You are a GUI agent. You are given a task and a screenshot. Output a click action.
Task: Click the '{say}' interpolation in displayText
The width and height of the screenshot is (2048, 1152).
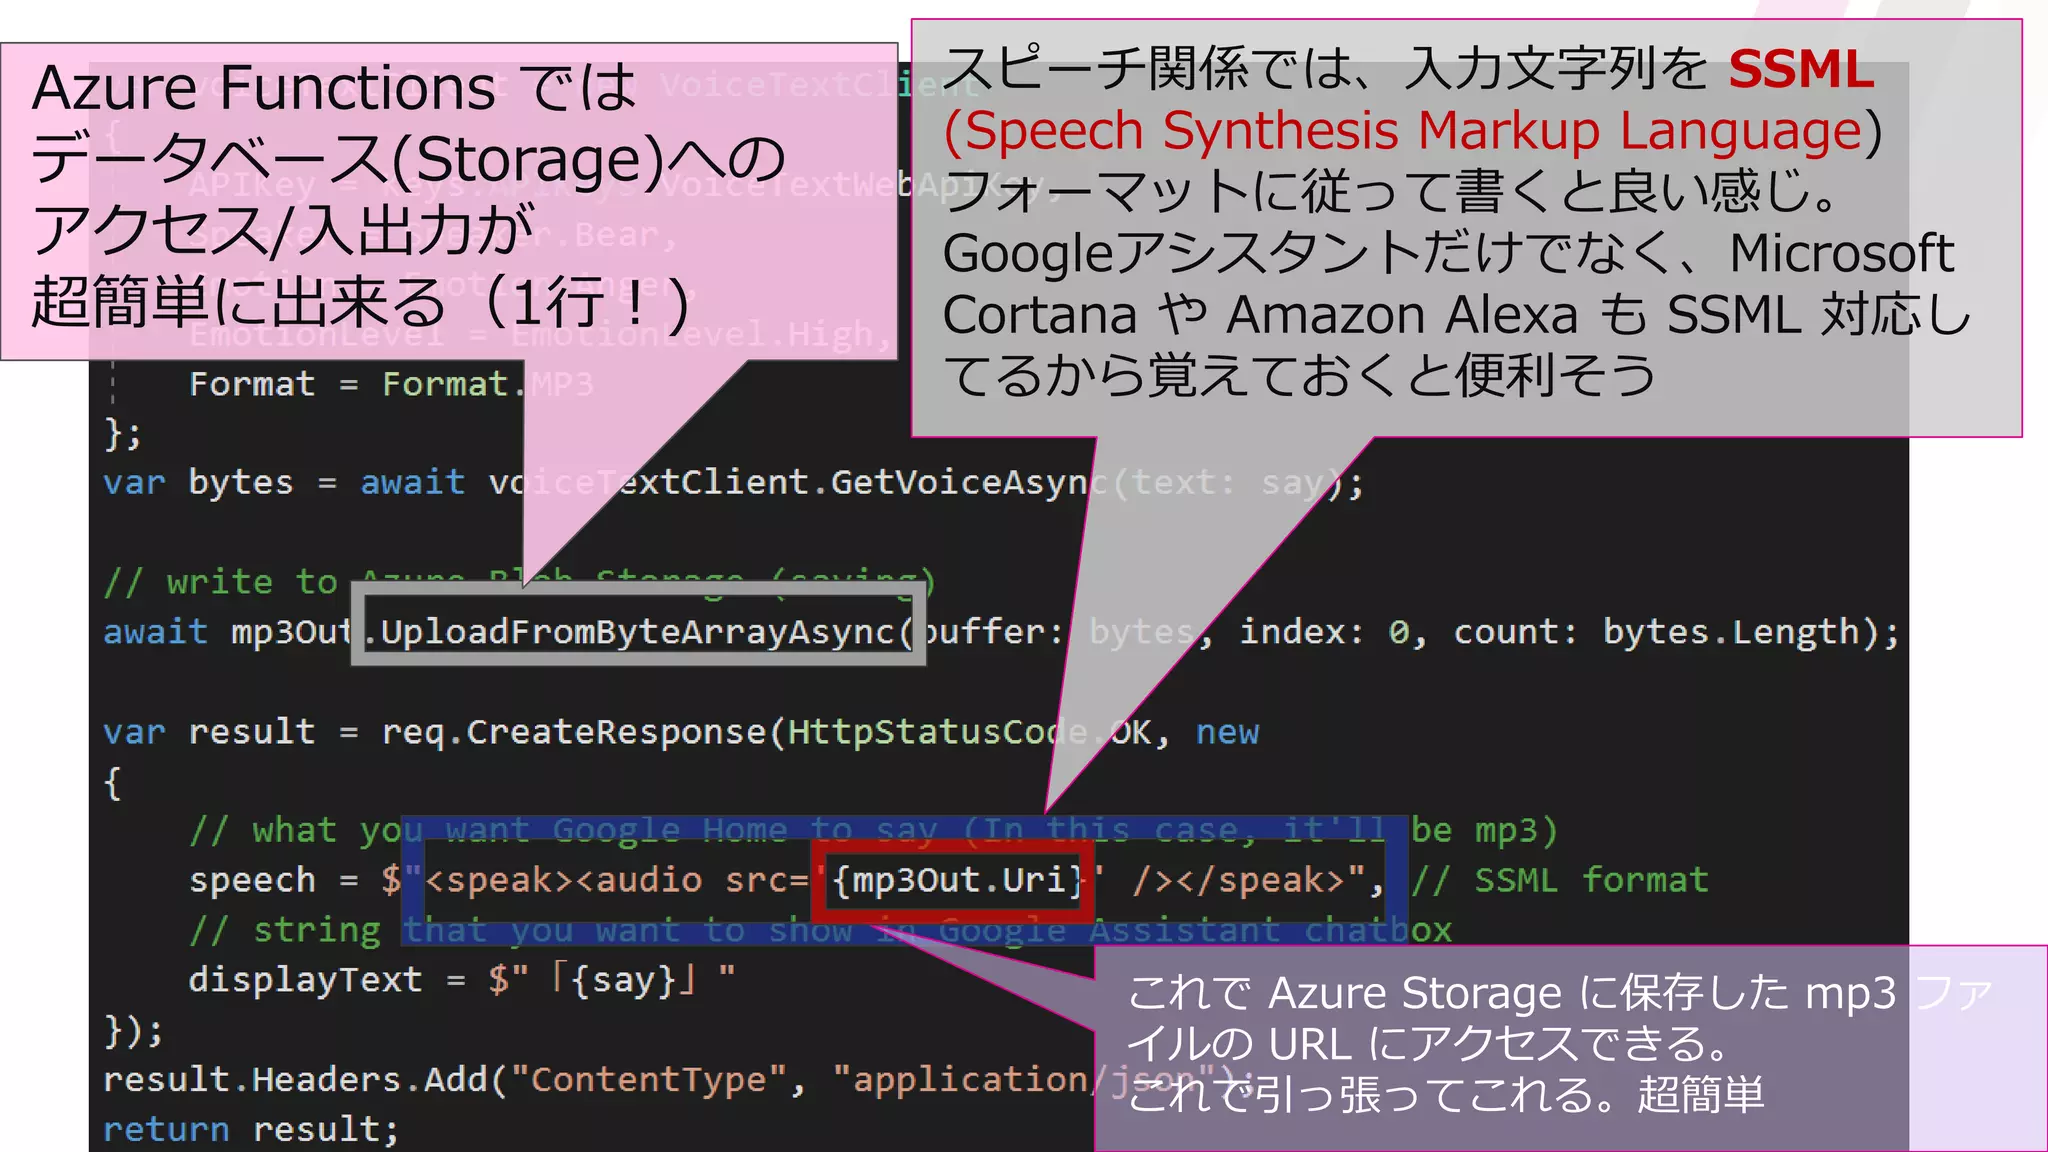click(624, 980)
